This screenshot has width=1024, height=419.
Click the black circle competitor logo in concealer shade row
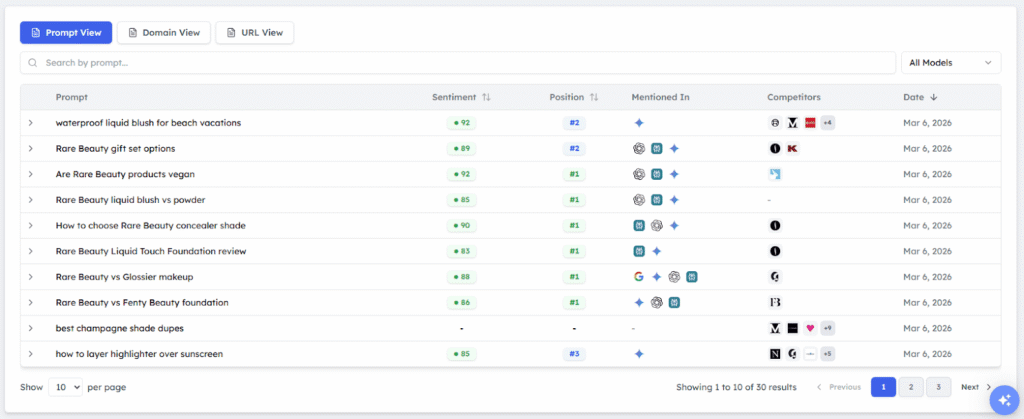point(775,226)
